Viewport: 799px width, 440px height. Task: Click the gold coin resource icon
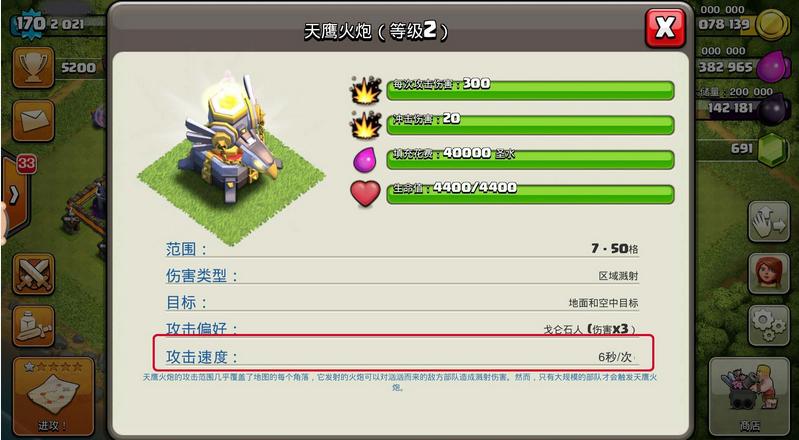[x=773, y=24]
